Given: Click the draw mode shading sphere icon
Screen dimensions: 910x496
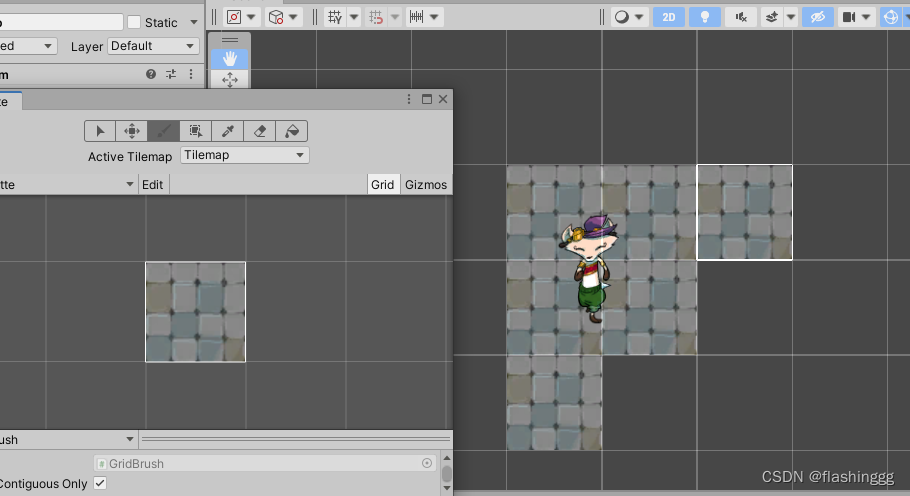Looking at the screenshot, I should tap(622, 17).
